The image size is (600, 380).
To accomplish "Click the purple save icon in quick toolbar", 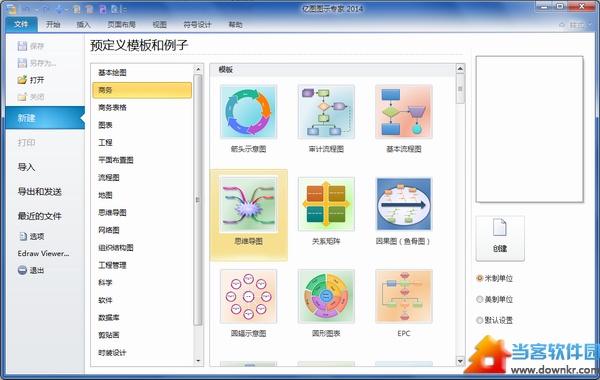I will tap(102, 9).
